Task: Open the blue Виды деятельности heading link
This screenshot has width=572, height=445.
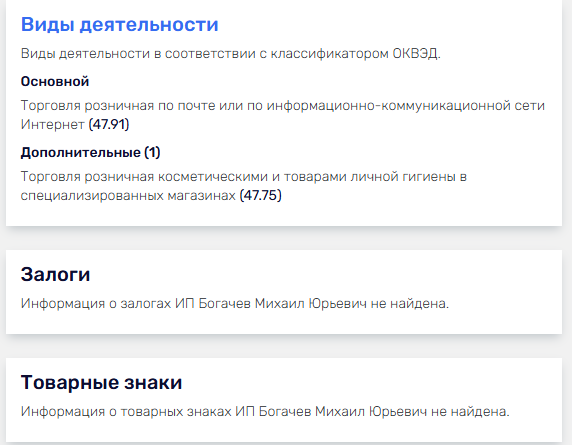Action: click(x=119, y=24)
